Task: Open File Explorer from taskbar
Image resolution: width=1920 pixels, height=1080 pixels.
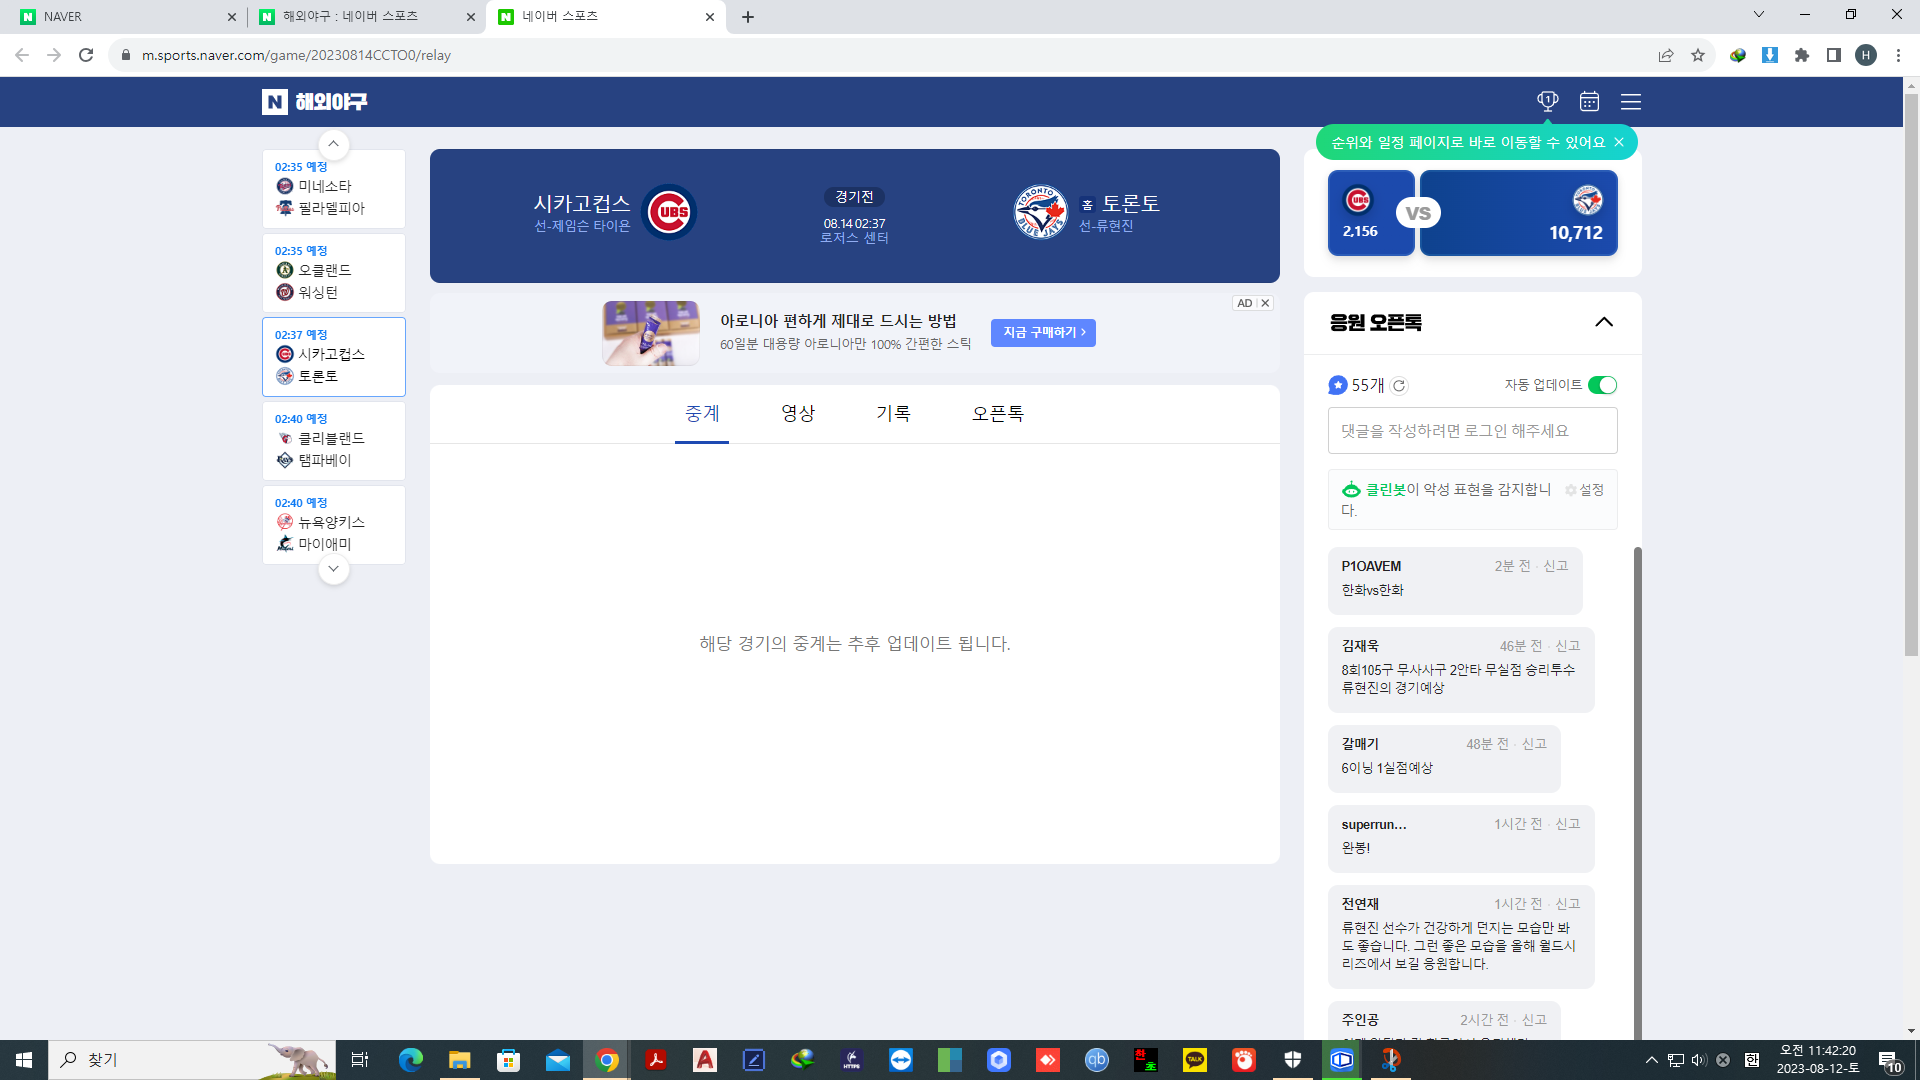Action: [x=459, y=1060]
